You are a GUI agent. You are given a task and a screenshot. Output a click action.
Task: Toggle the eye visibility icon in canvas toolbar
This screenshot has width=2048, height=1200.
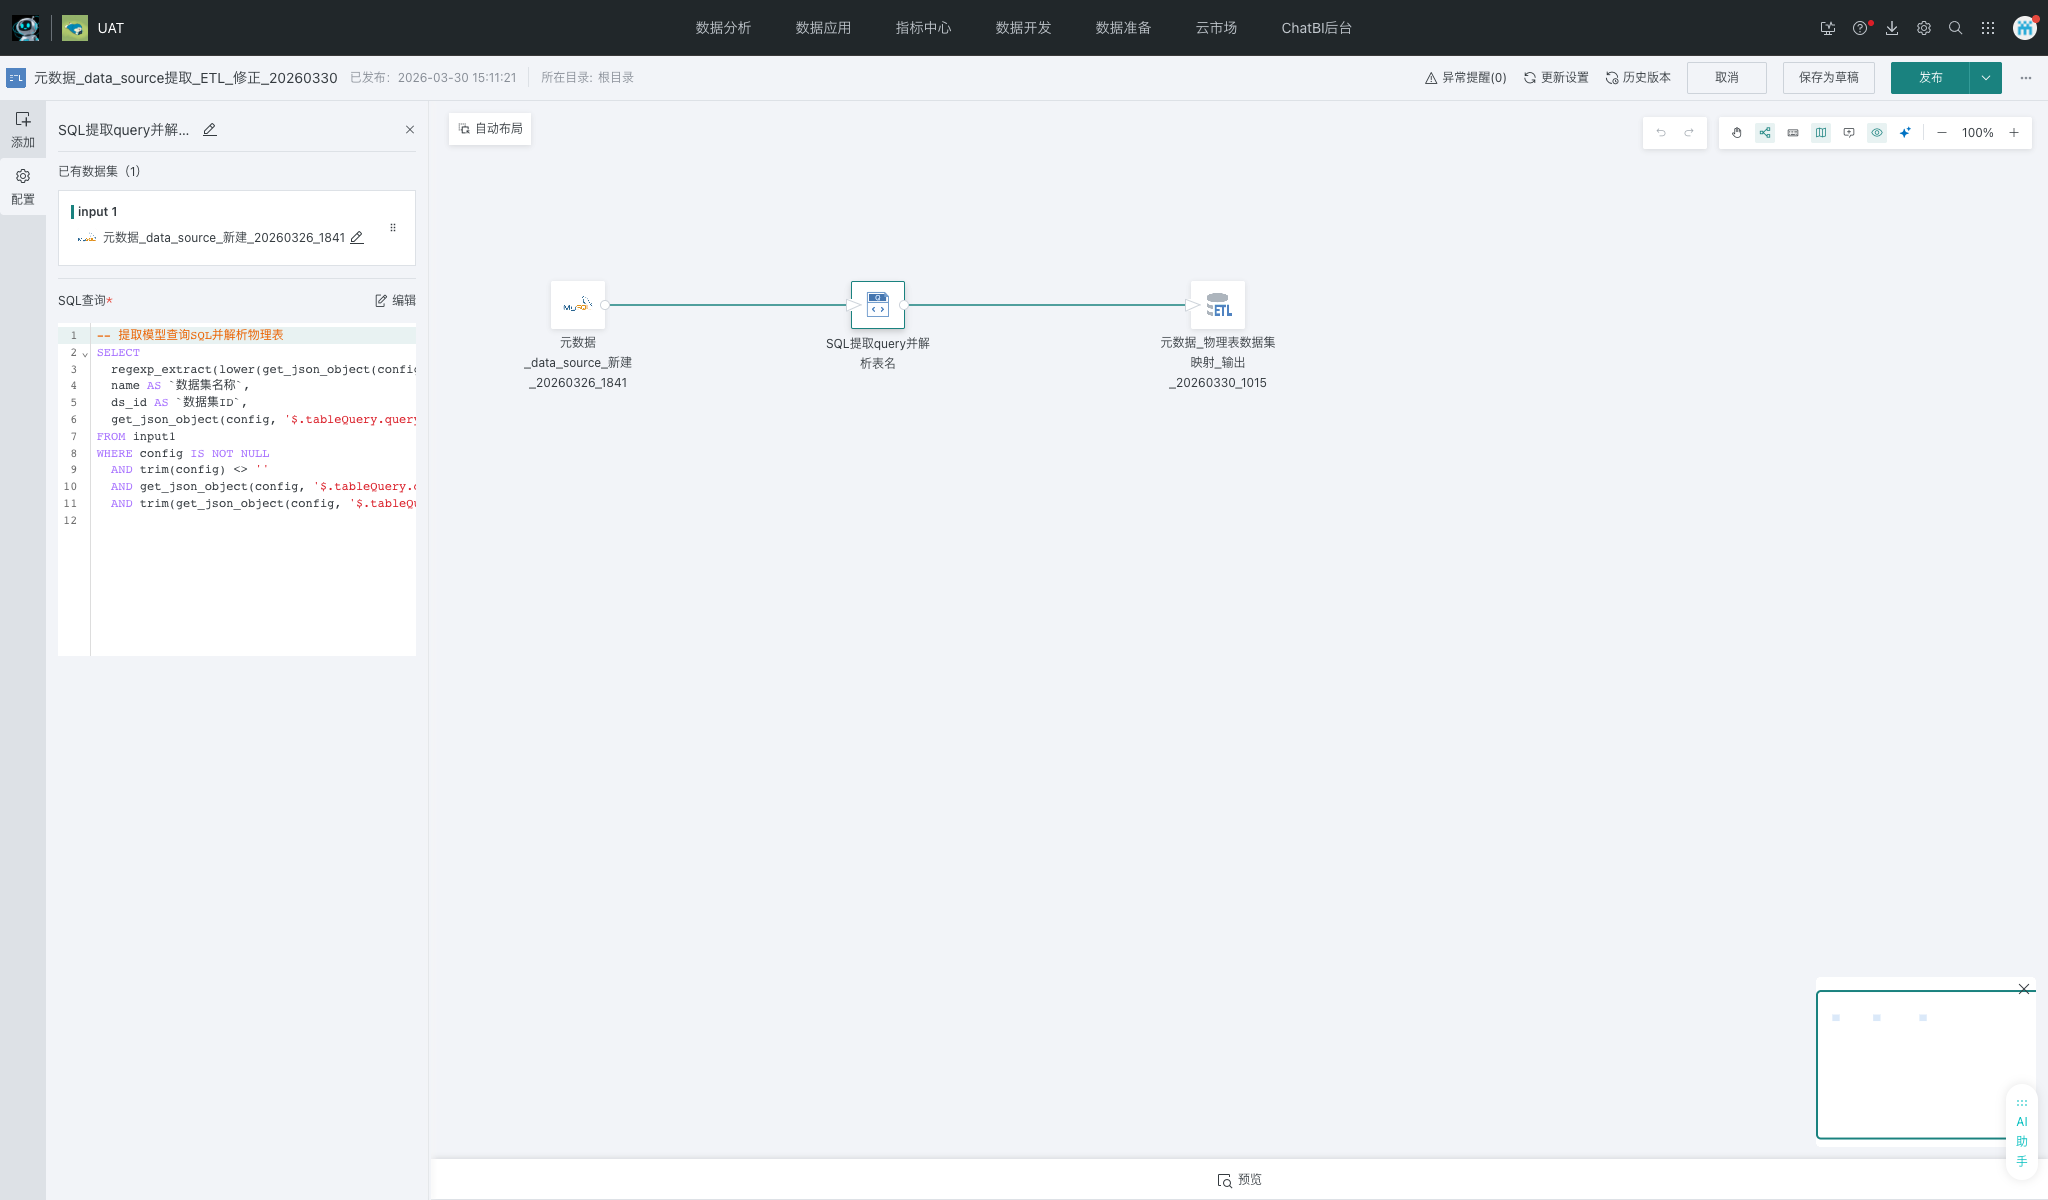tap(1877, 133)
